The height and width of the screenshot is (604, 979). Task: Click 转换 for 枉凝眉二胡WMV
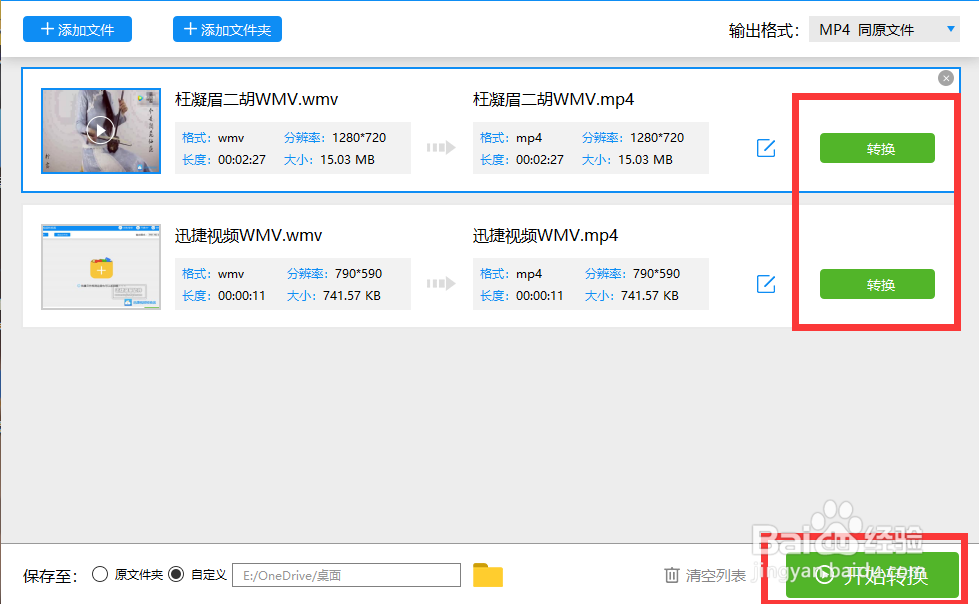coord(876,147)
